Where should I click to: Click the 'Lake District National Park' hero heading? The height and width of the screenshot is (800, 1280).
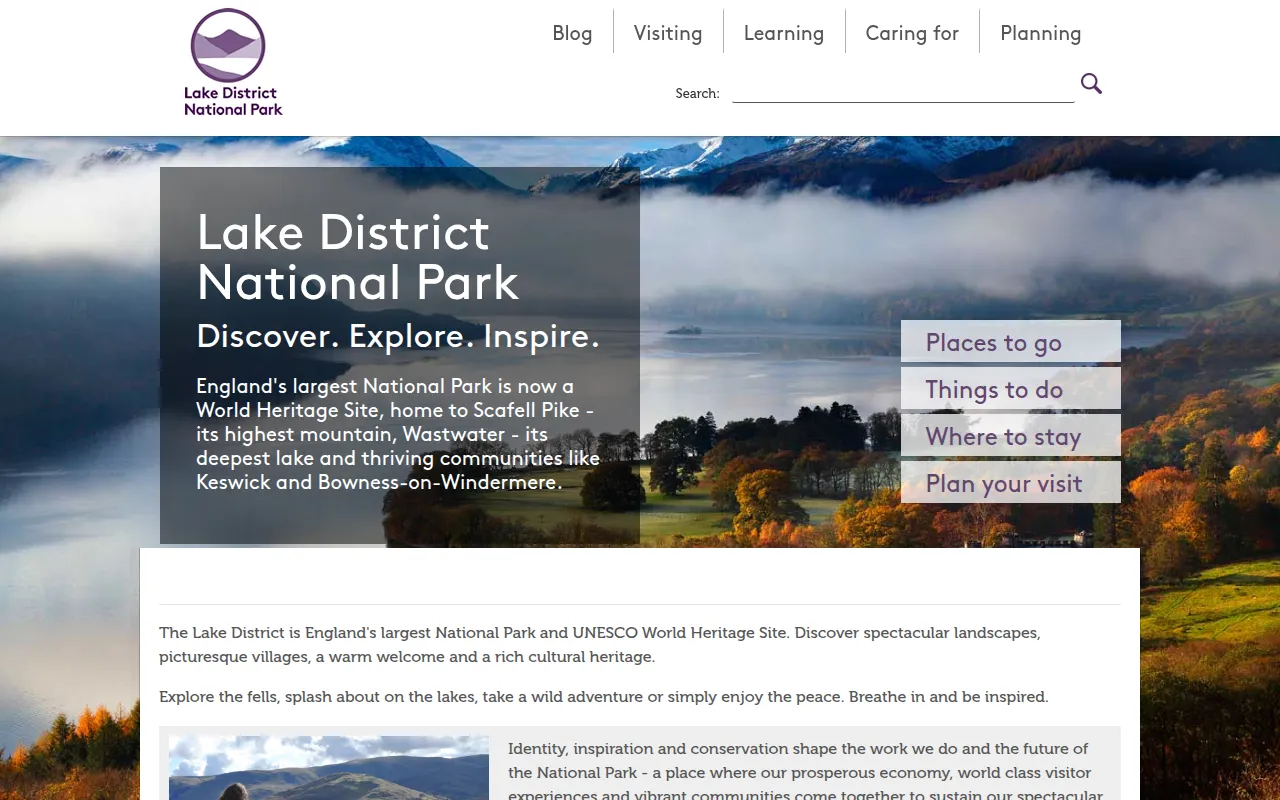click(358, 257)
